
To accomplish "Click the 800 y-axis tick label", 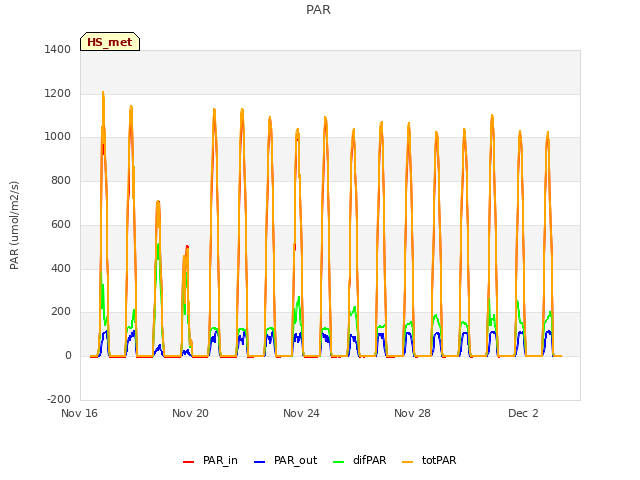I will 61,180.
